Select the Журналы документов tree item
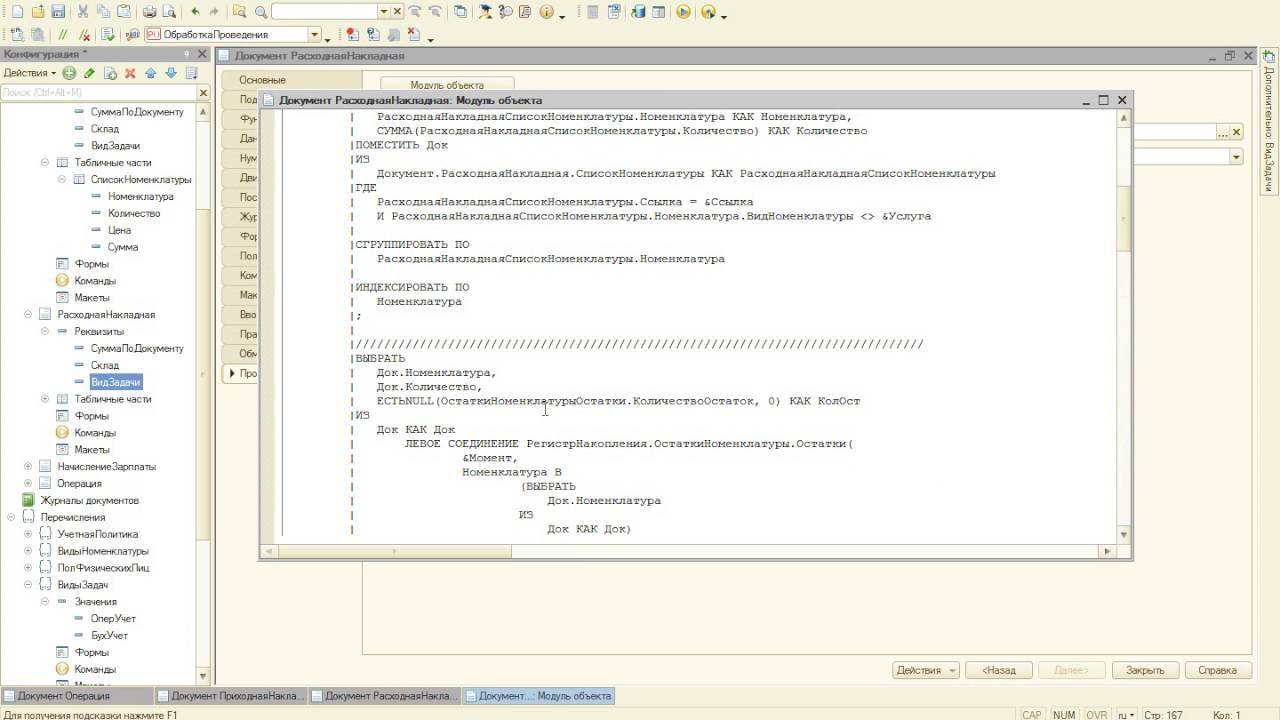 [x=89, y=500]
